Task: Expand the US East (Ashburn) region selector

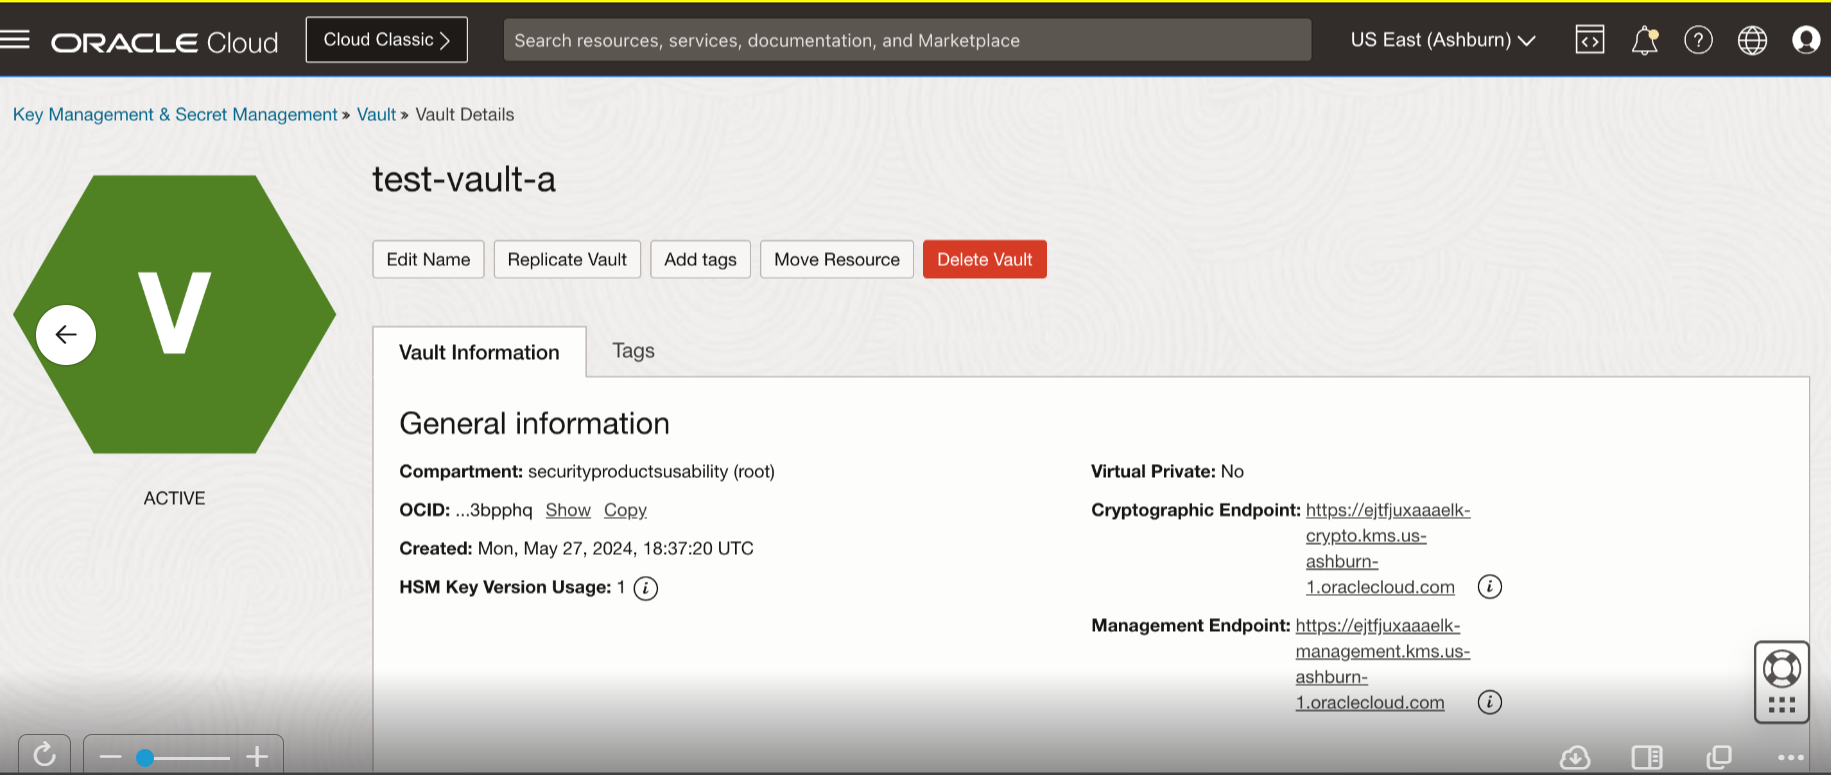Action: pos(1442,40)
